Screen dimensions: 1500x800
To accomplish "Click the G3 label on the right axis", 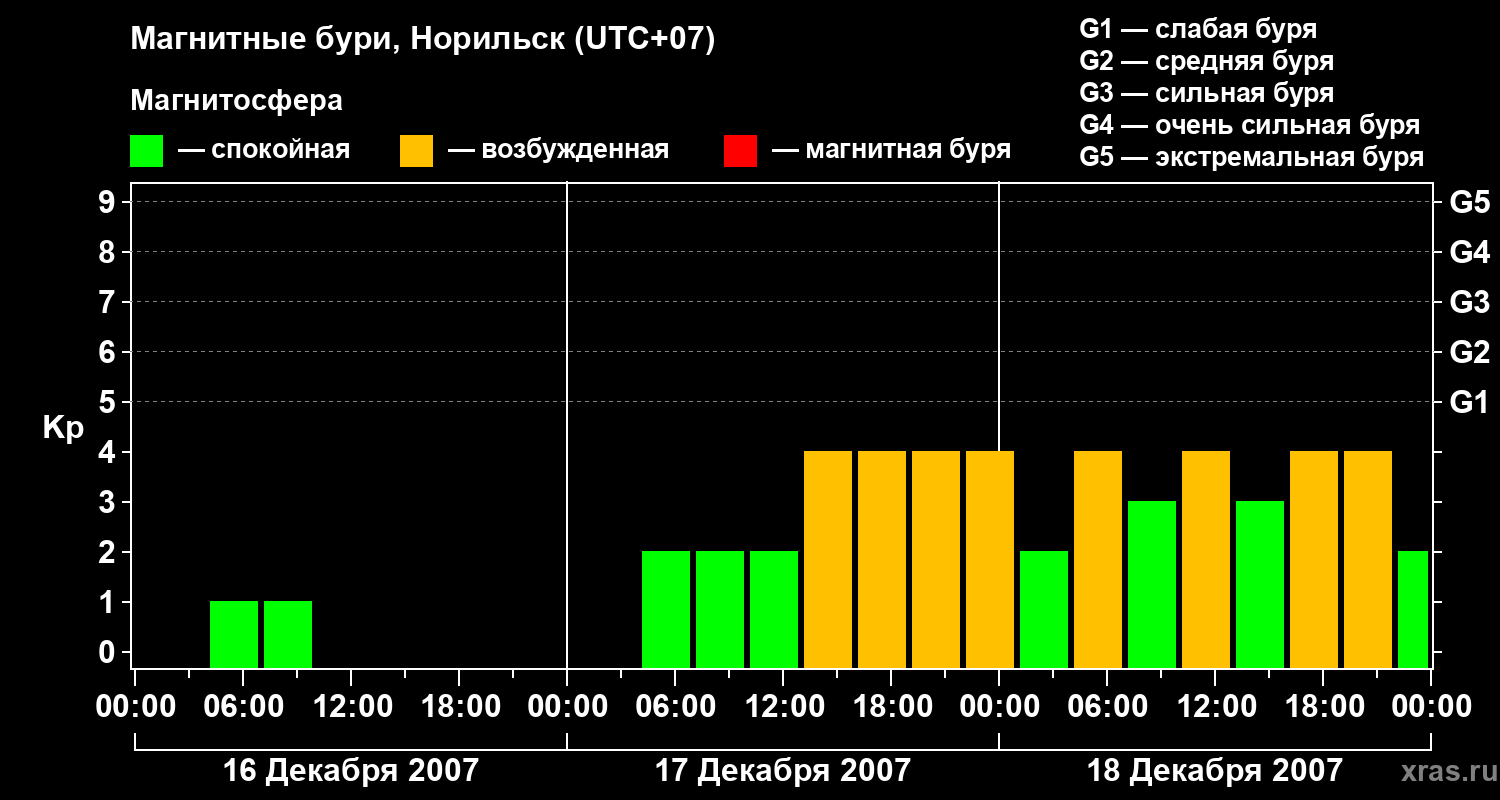I will click(1470, 302).
